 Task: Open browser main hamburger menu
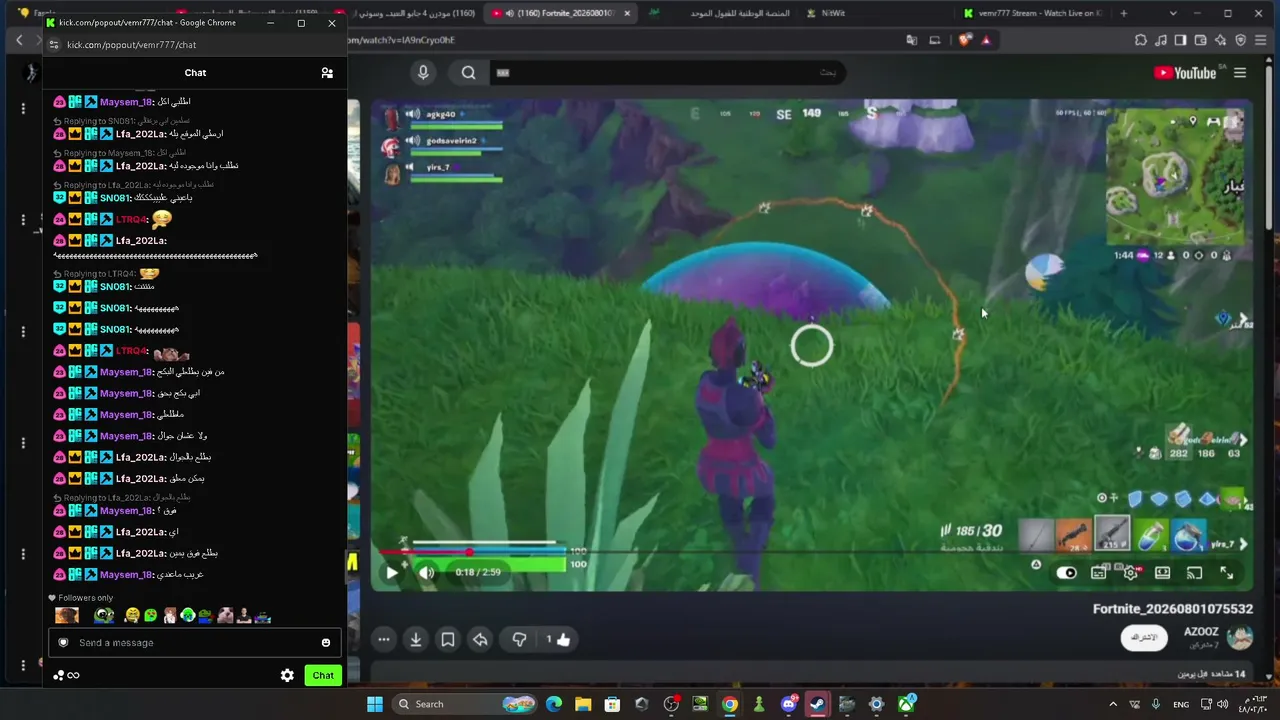(x=1261, y=40)
